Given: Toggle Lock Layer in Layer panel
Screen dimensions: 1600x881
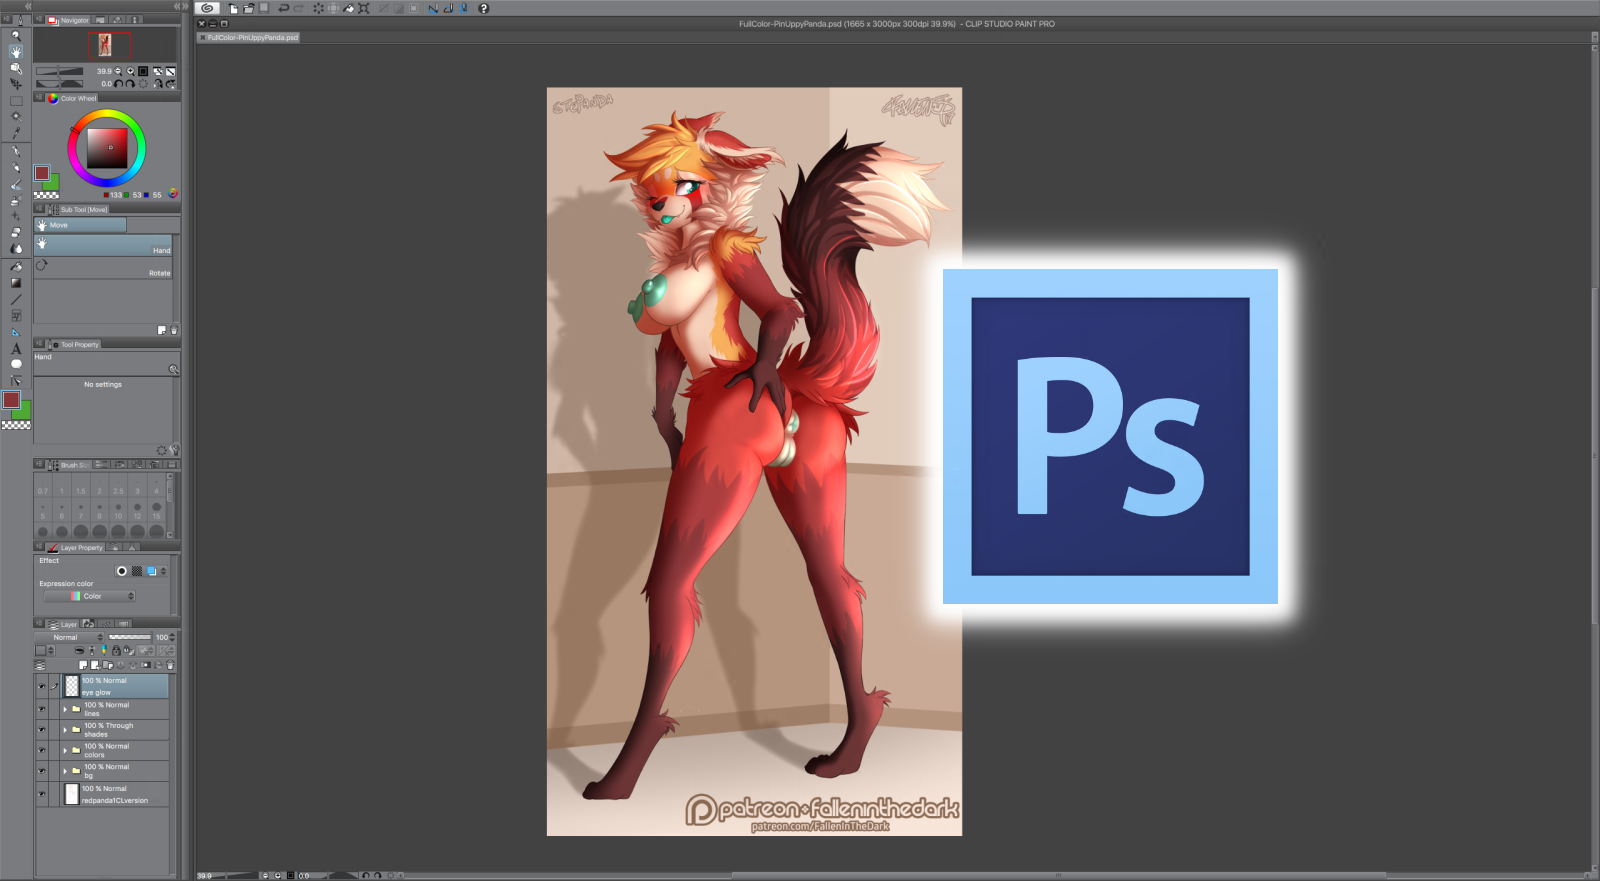Looking at the screenshot, I should pos(116,650).
